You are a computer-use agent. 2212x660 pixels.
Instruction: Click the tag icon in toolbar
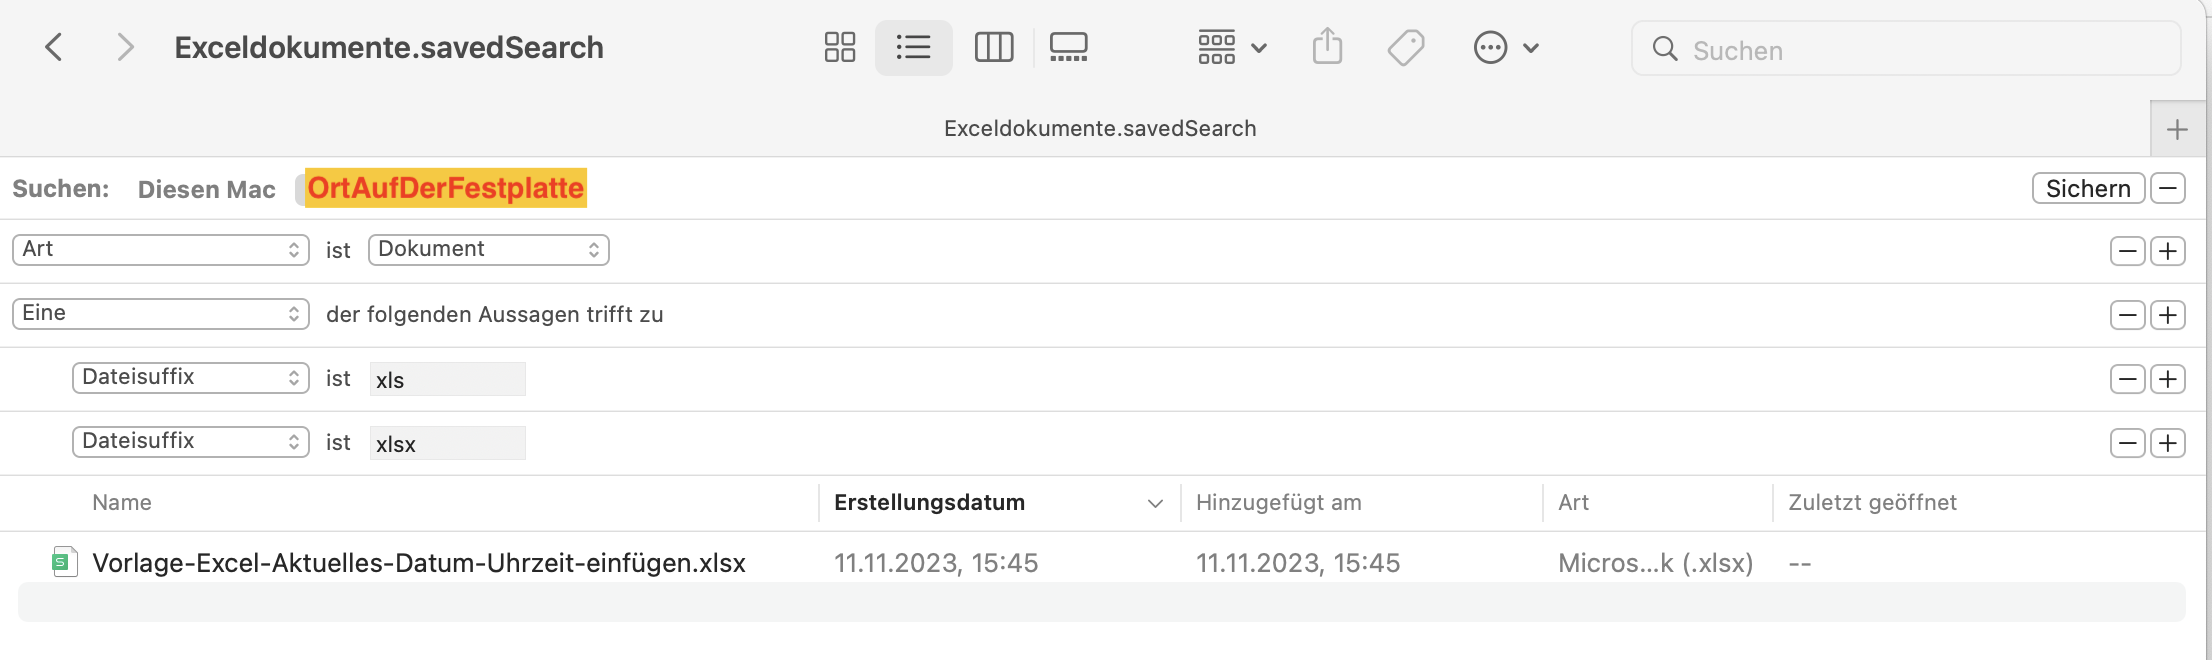1406,47
